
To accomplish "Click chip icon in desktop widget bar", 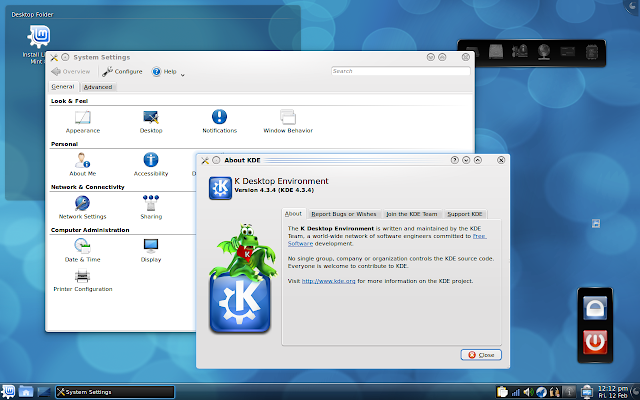I will [592, 52].
